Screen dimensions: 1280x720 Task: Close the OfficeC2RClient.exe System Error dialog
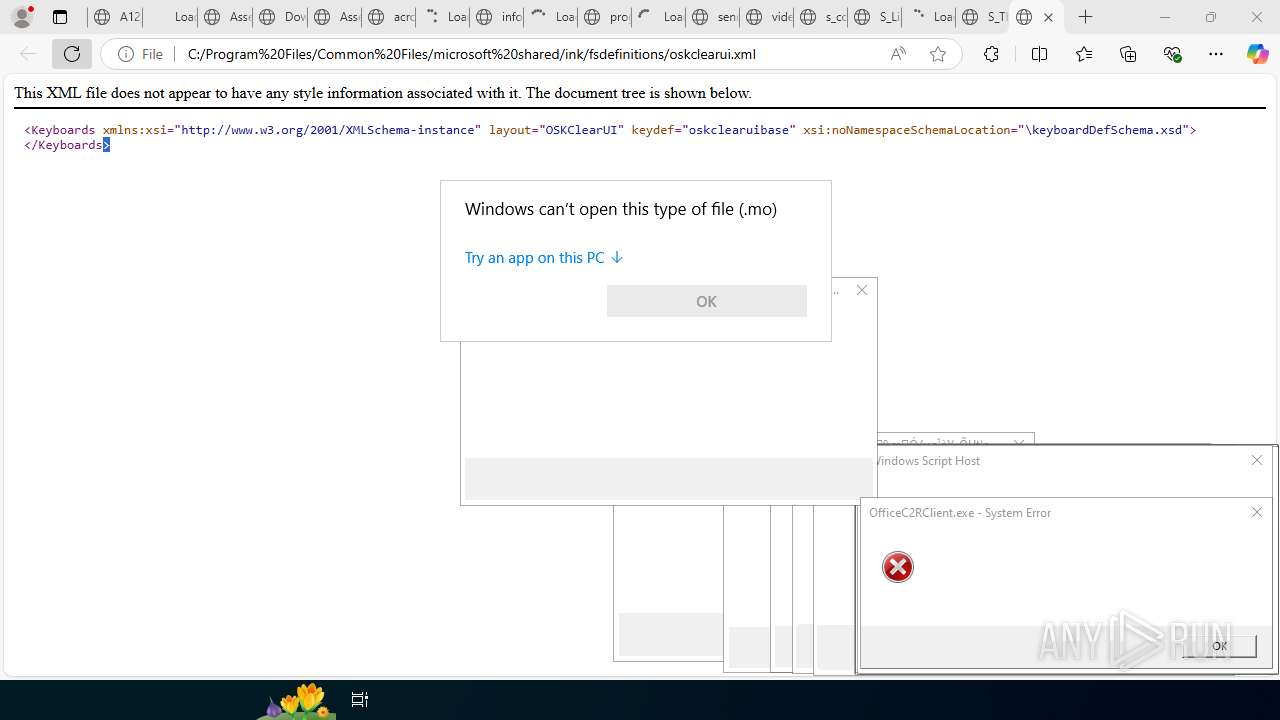point(1257,512)
